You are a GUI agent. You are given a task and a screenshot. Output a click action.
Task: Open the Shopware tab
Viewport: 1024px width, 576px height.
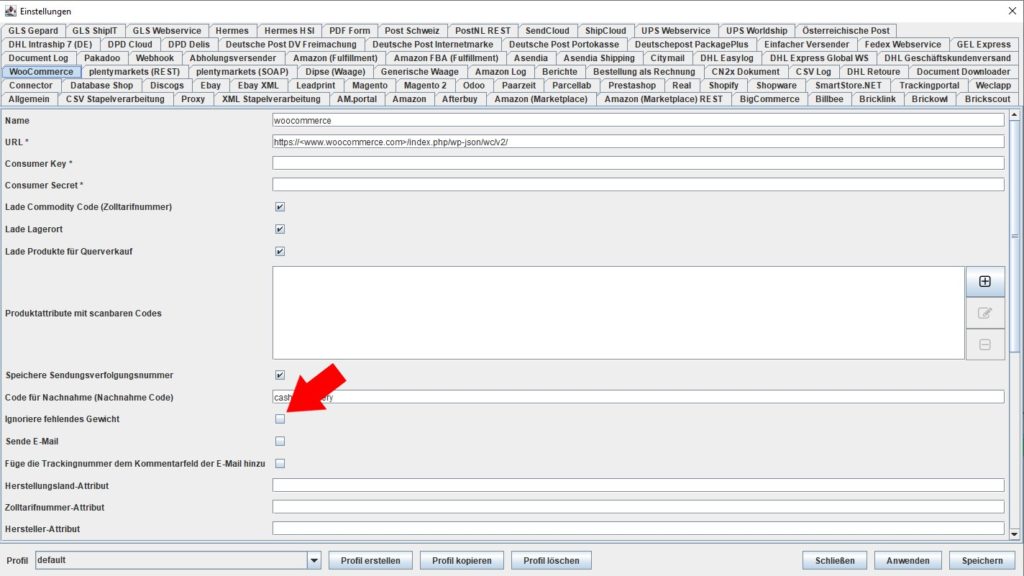(x=776, y=86)
